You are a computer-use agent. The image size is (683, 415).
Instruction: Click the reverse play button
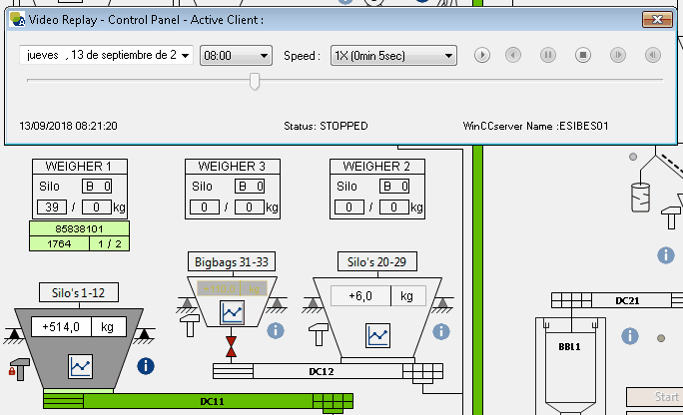(x=512, y=56)
